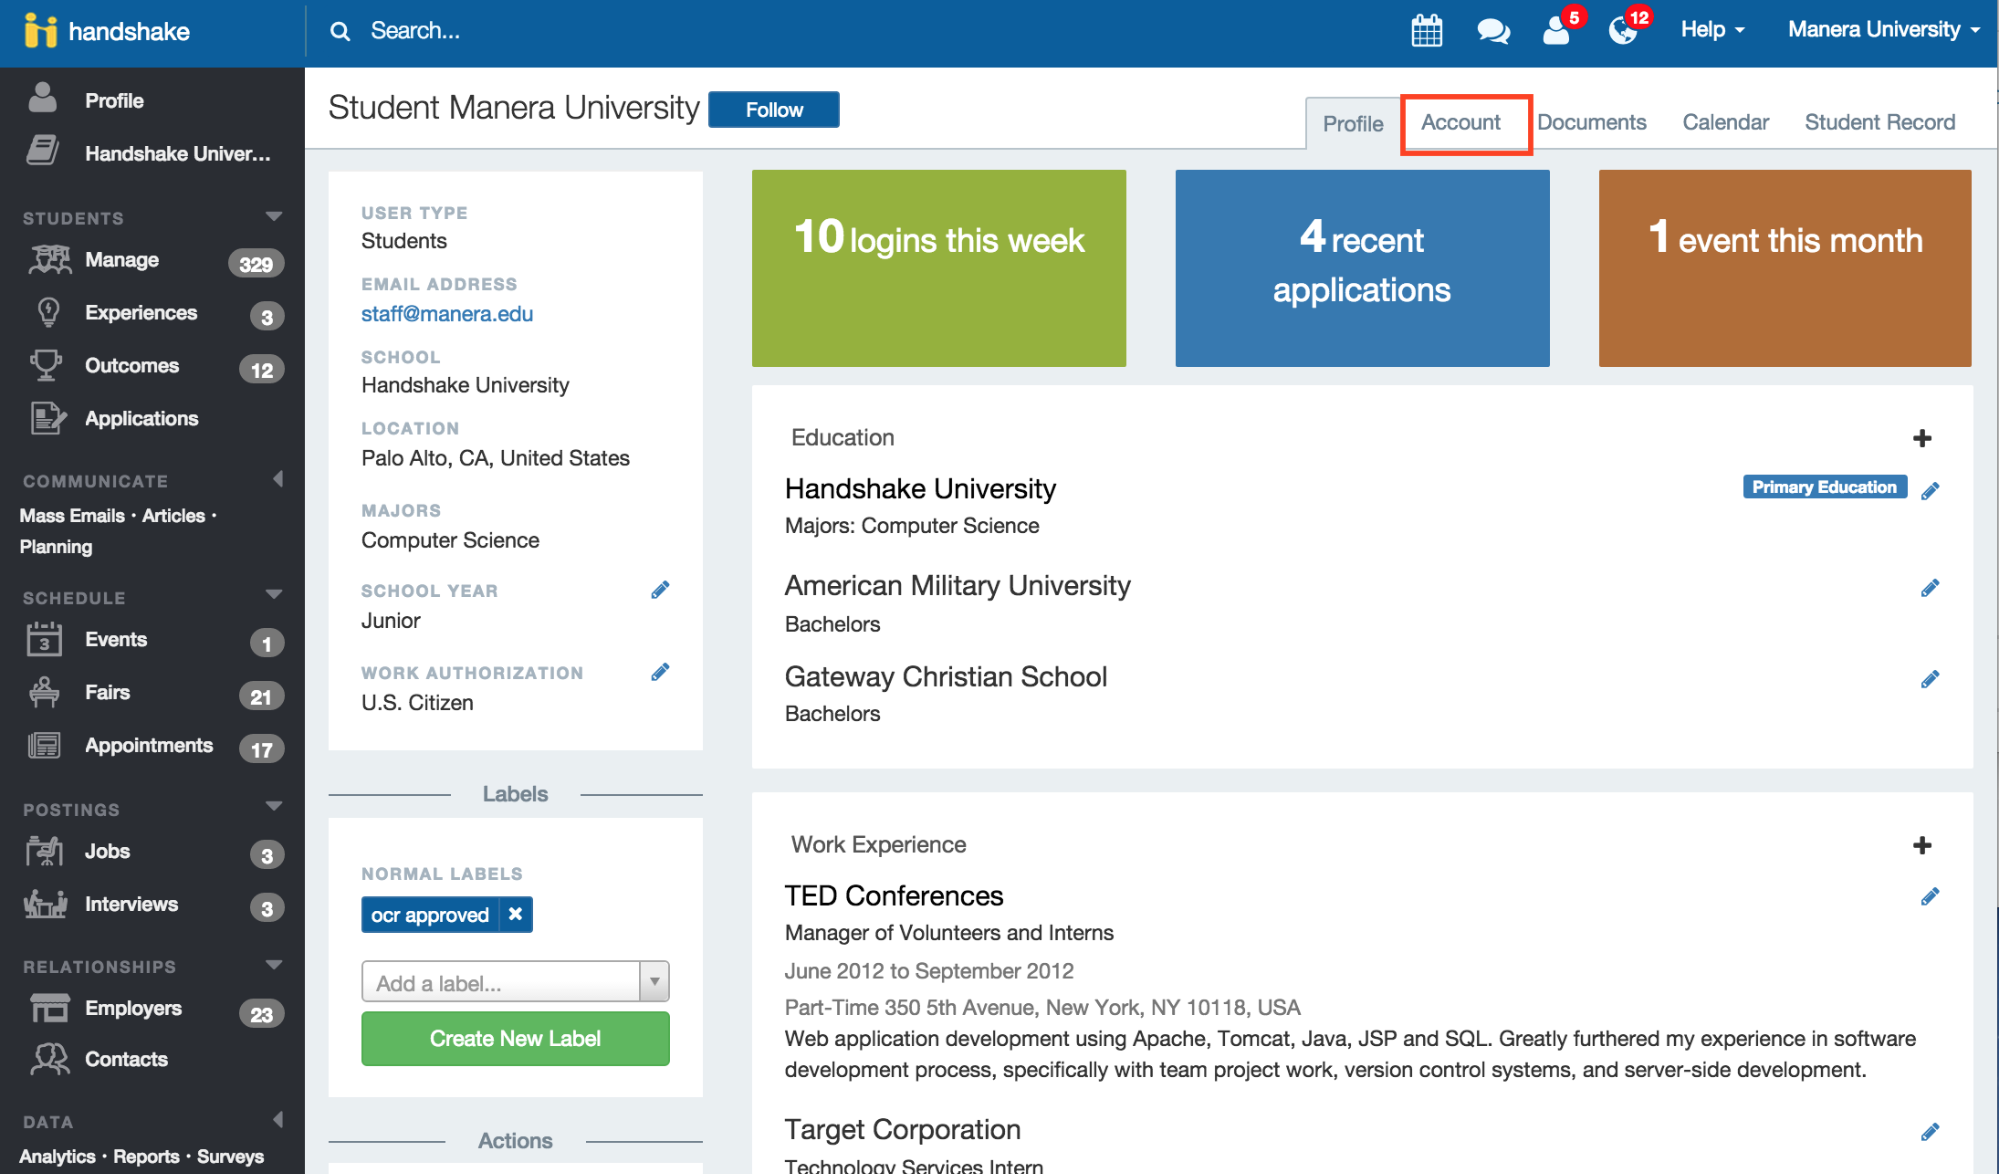
Task: Open Events calendar icon in sidebar
Action: pos(44,639)
